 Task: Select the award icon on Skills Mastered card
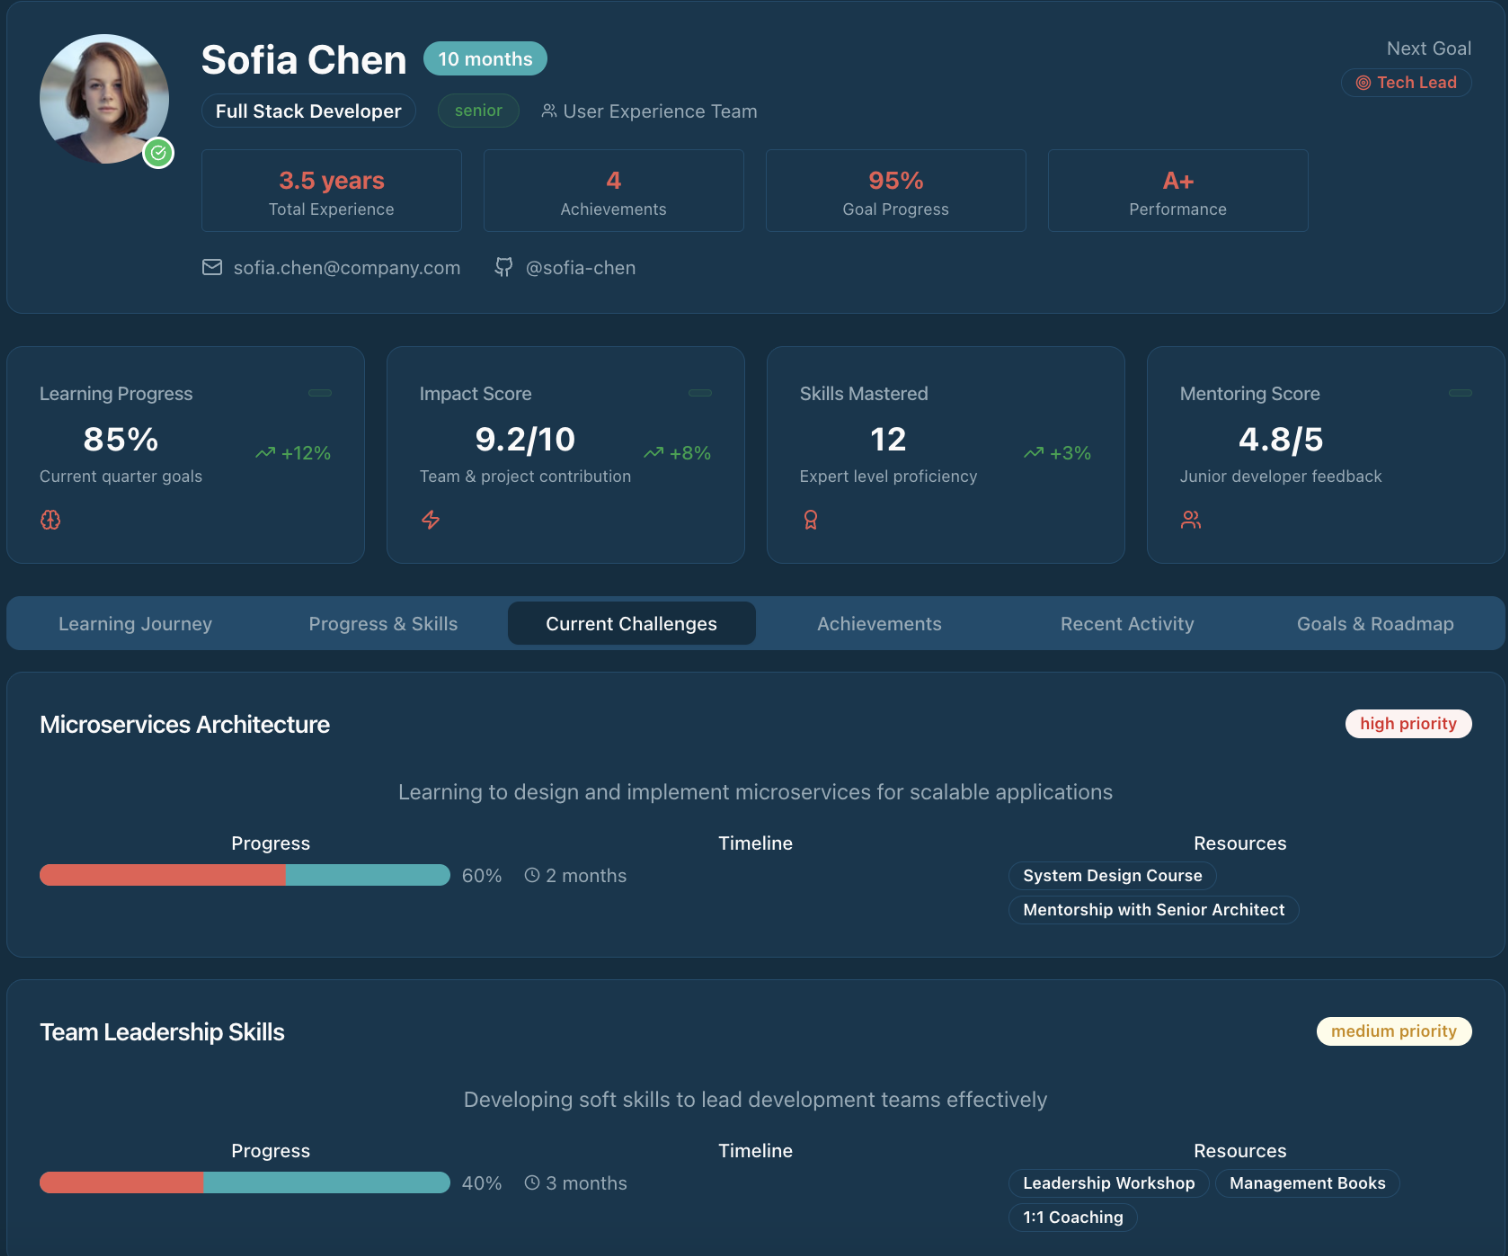(810, 519)
